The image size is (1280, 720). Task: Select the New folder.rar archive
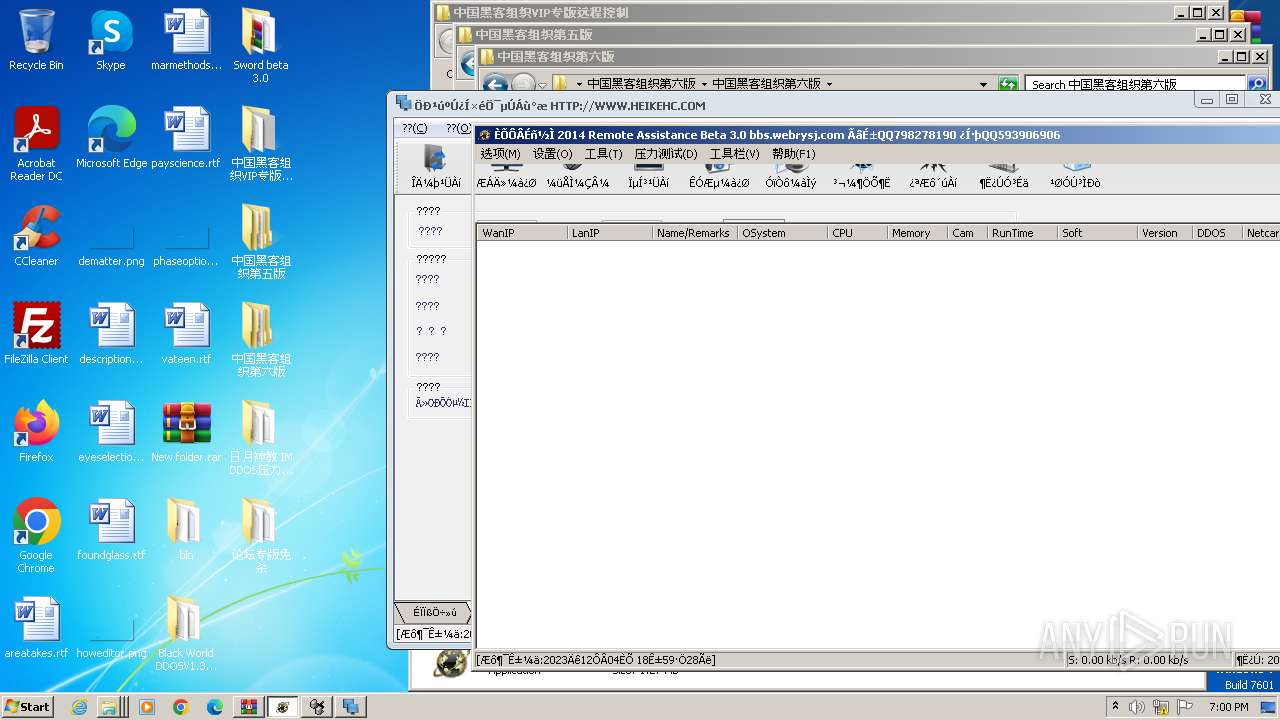(186, 432)
